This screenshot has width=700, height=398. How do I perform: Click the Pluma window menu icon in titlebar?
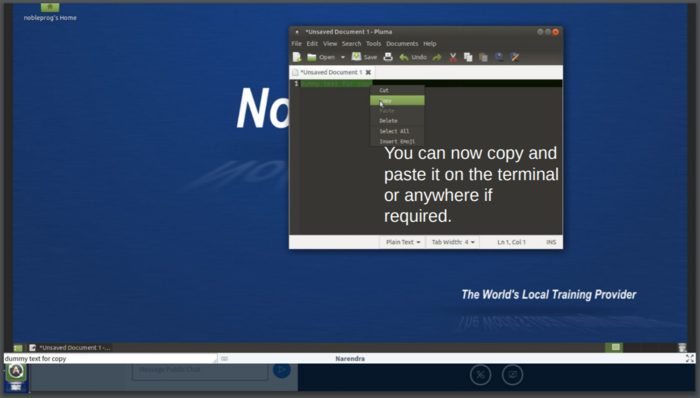point(297,32)
